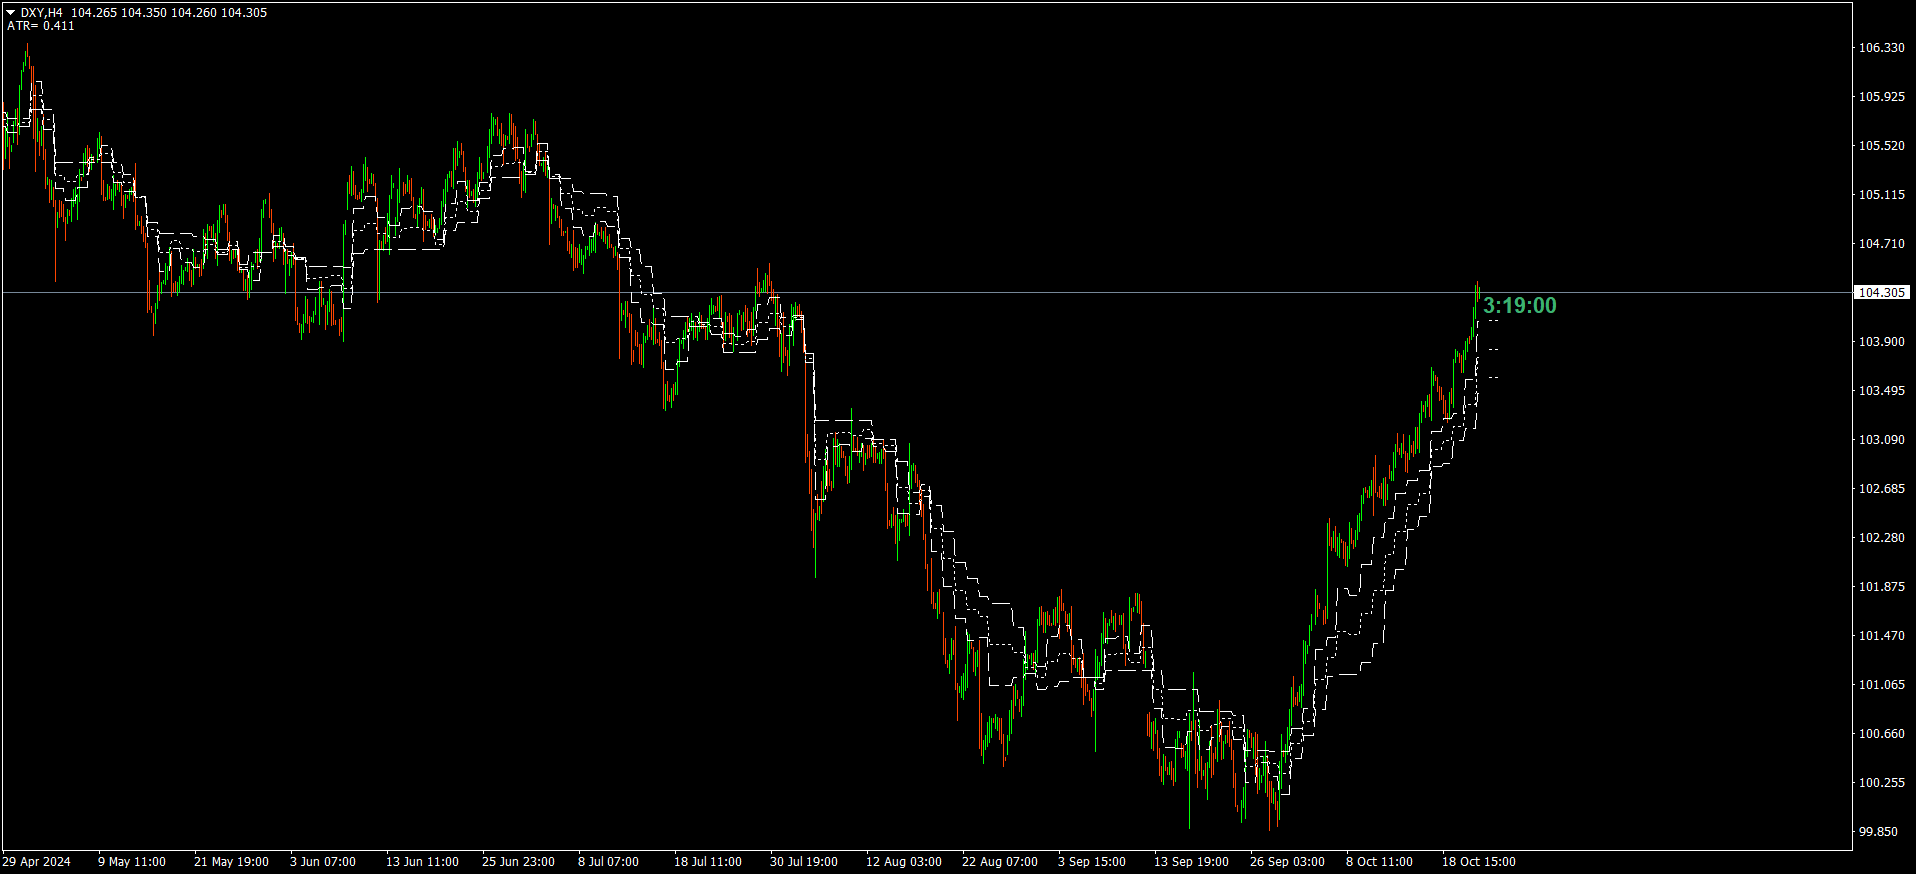Click the 101.065 price scale label
Image resolution: width=1916 pixels, height=874 pixels.
1881,685
